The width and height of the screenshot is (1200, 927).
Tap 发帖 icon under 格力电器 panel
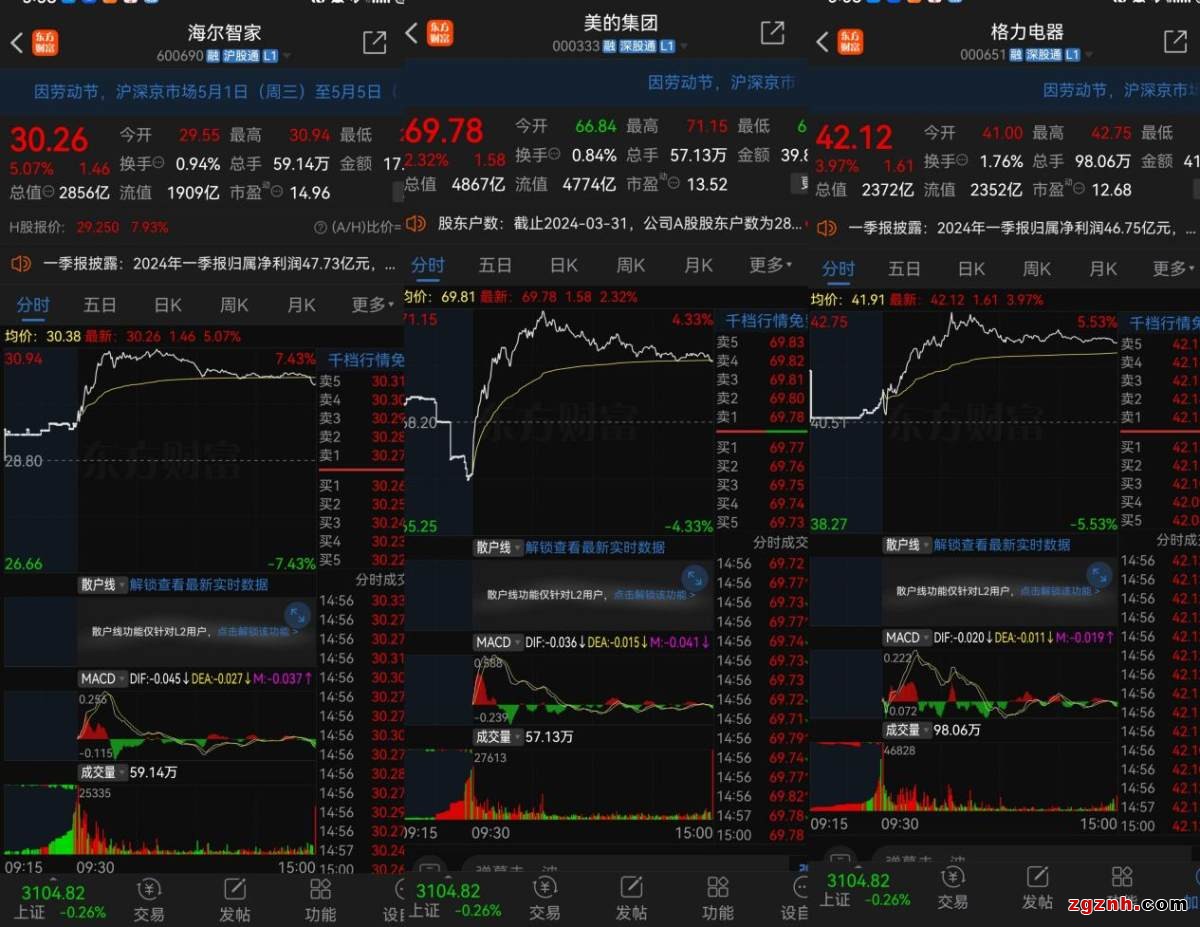pos(1037,887)
